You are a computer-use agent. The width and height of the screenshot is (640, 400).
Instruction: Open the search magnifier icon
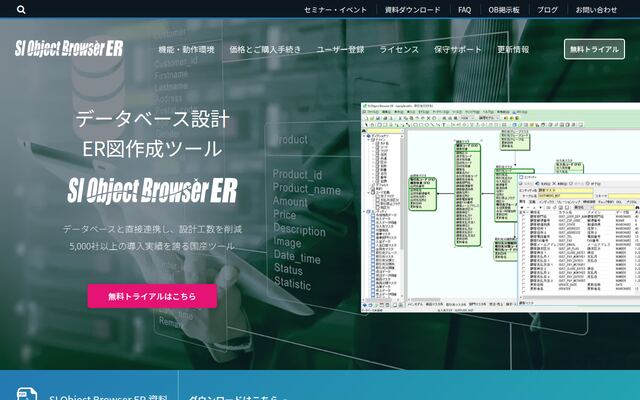21,10
